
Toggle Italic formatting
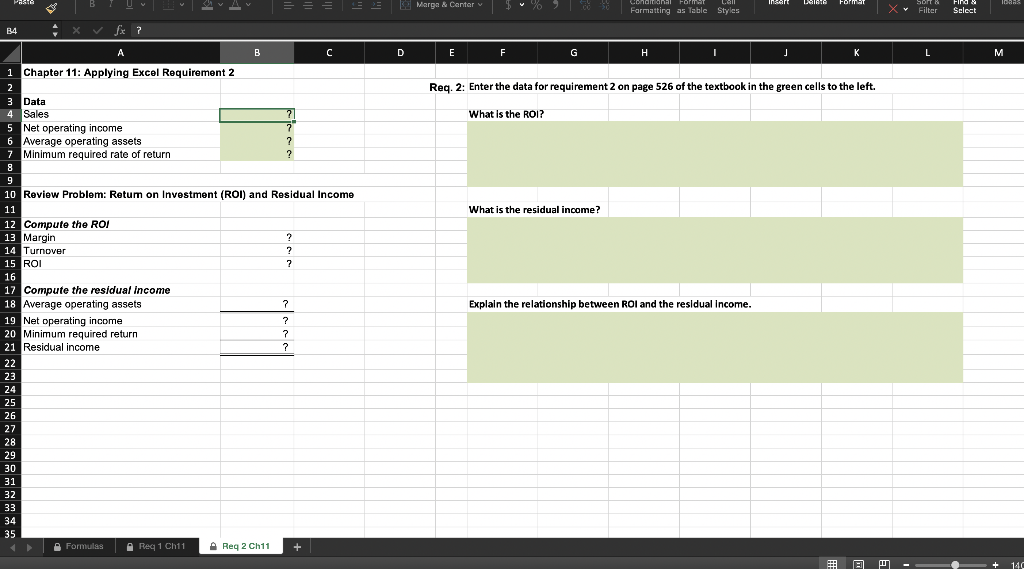[111, 5]
